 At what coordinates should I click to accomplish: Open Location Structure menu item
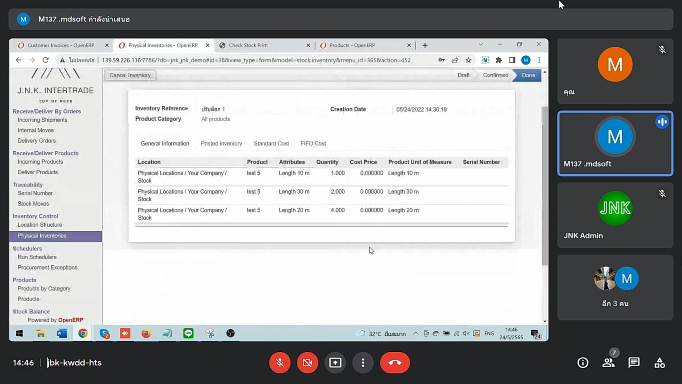[40, 225]
